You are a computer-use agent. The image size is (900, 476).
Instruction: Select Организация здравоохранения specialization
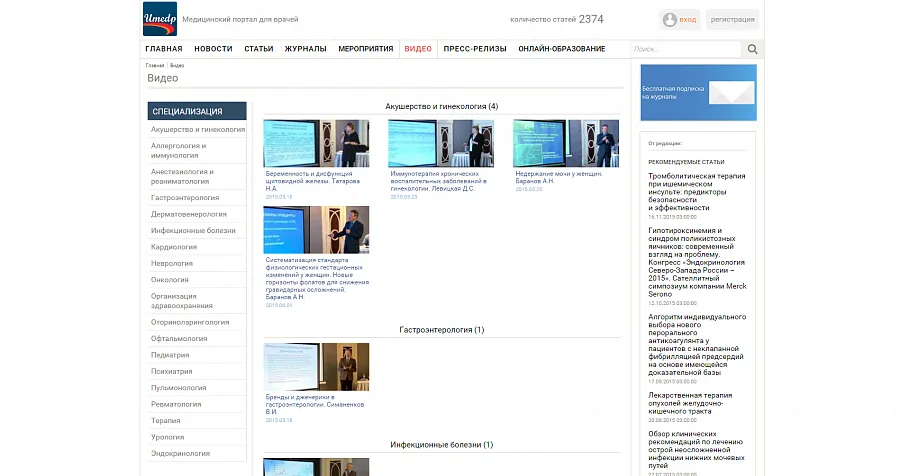pos(181,301)
